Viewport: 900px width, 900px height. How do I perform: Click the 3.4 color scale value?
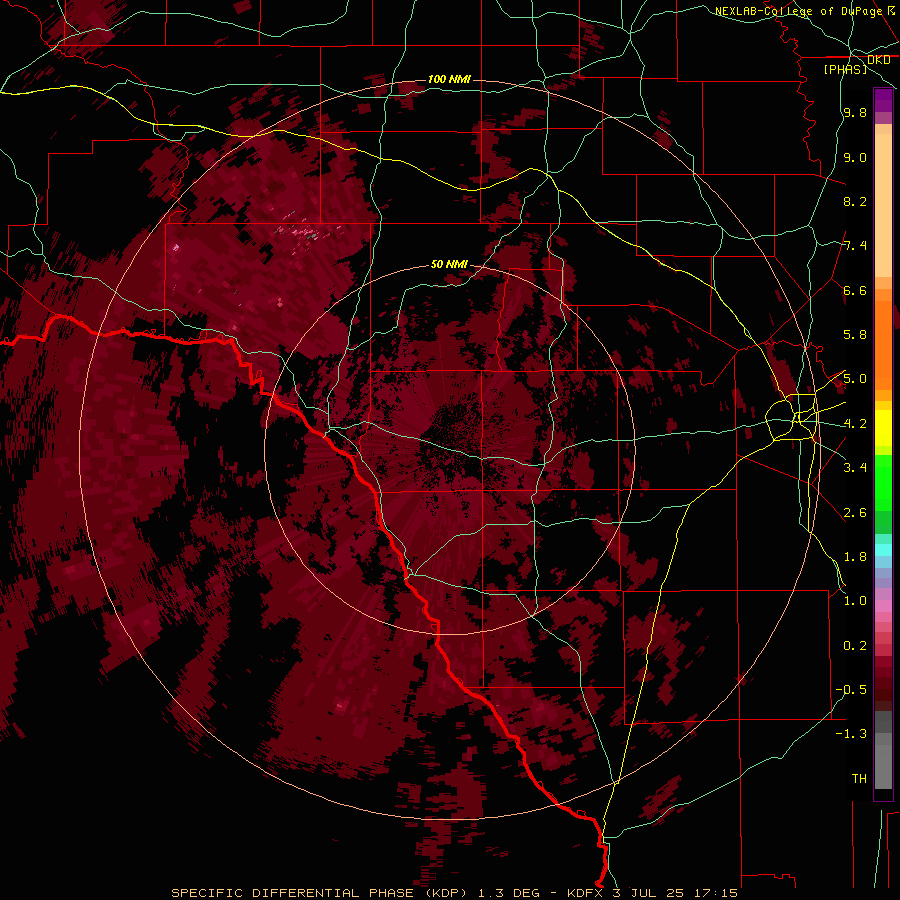[855, 468]
